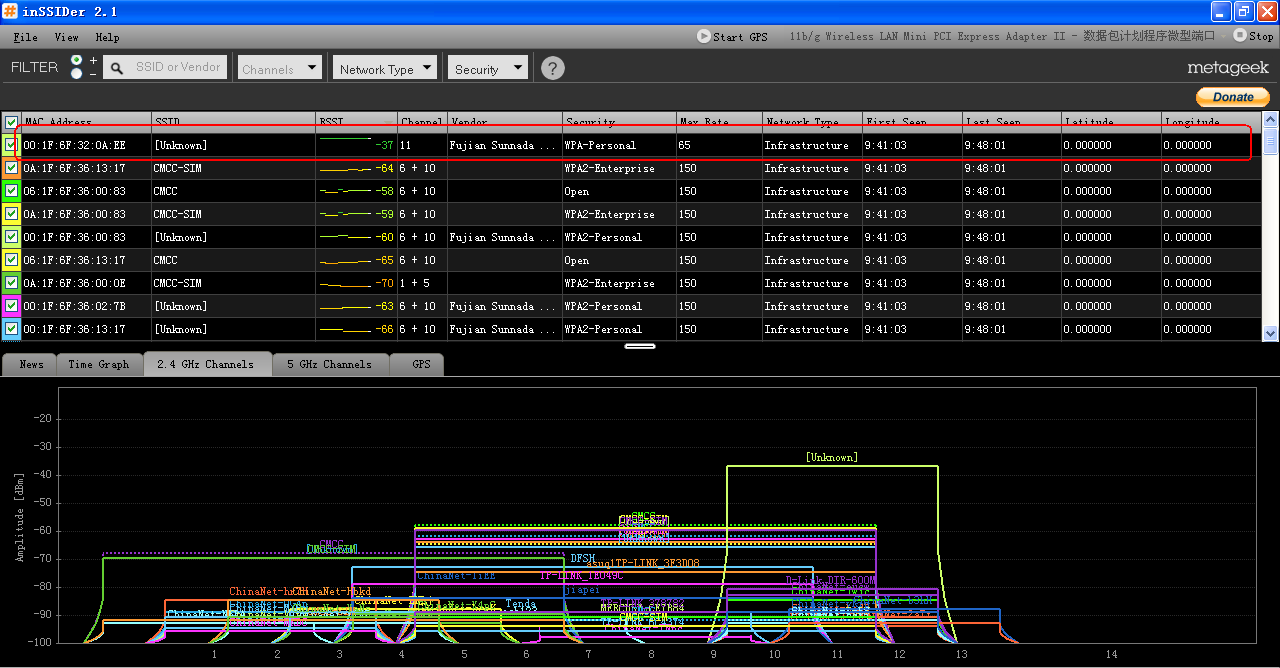Click the Donate button
Screen dimensions: 1280x668
[x=1232, y=97]
